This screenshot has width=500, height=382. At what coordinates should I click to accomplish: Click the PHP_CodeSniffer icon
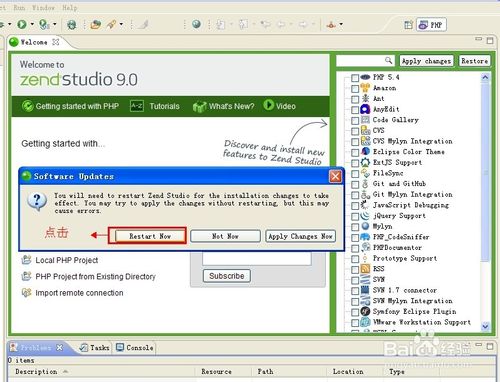365,237
